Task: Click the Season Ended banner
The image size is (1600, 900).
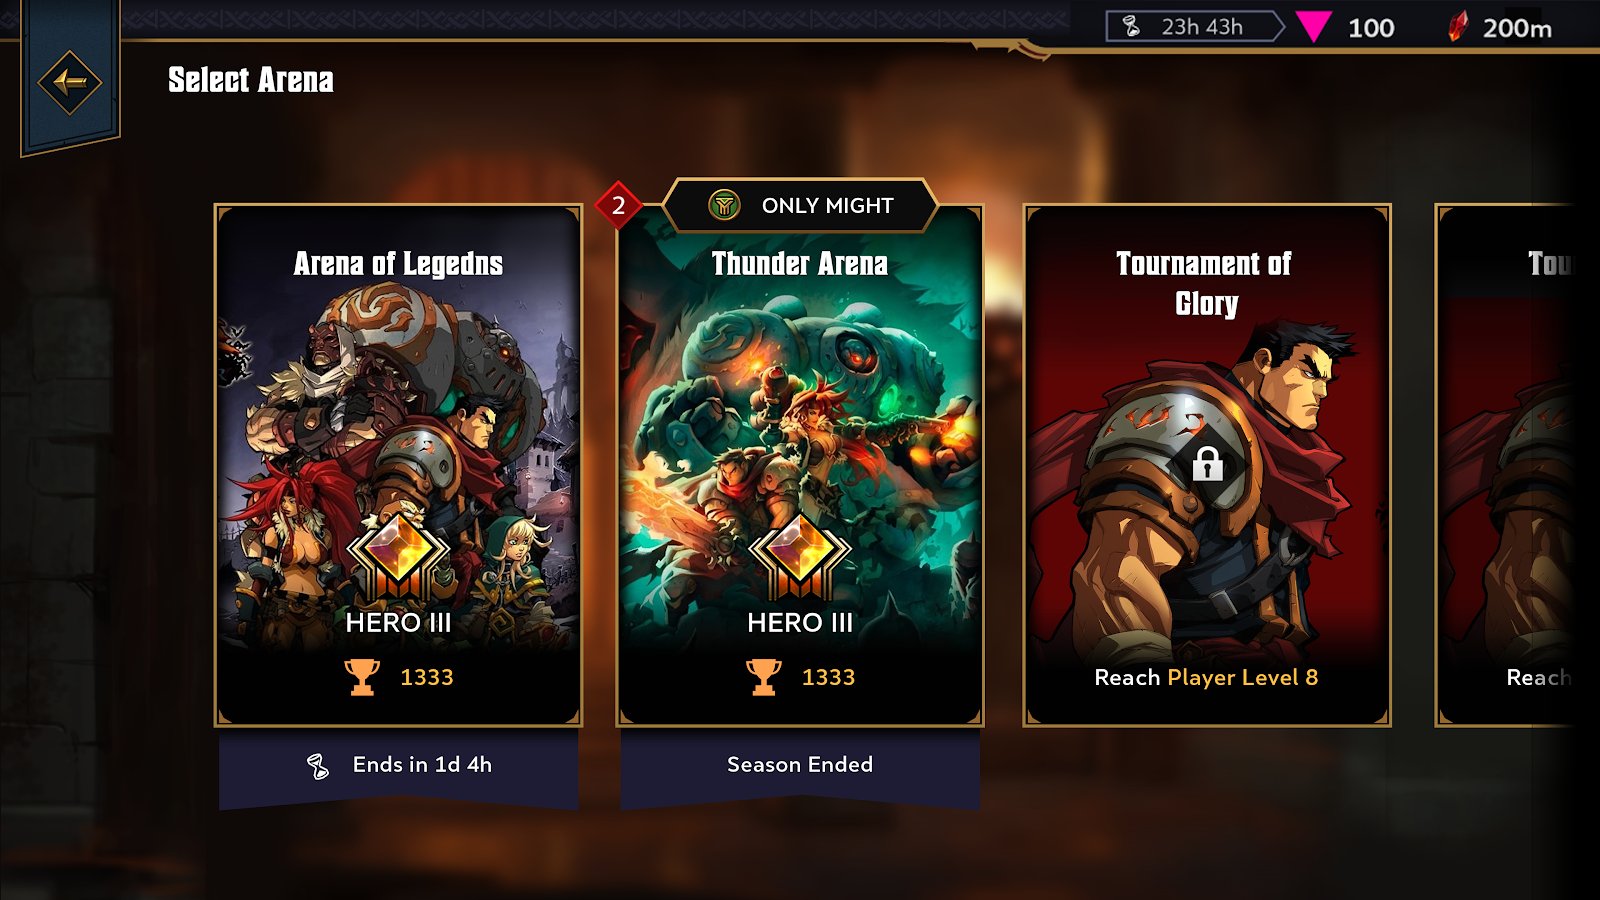Action: (x=800, y=766)
